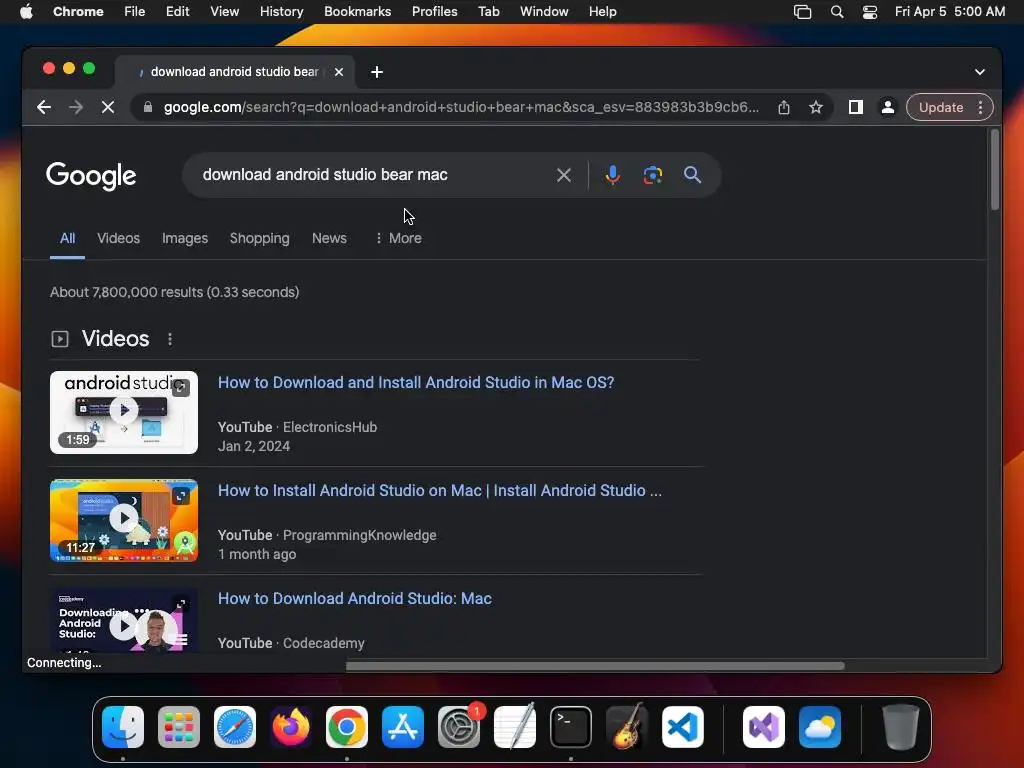
Task: Expand the tab search chevron
Action: [x=980, y=72]
